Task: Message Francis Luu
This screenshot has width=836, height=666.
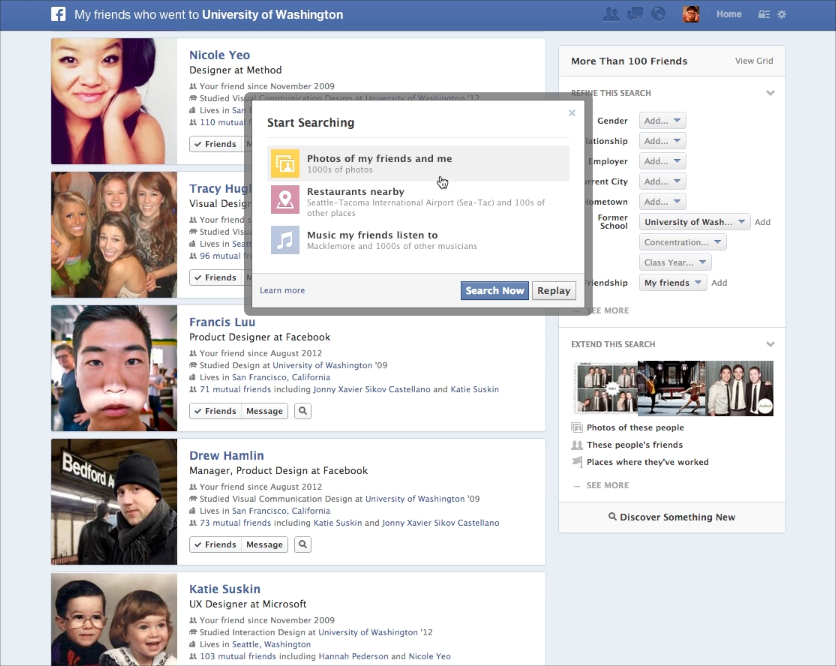Action: tap(264, 411)
